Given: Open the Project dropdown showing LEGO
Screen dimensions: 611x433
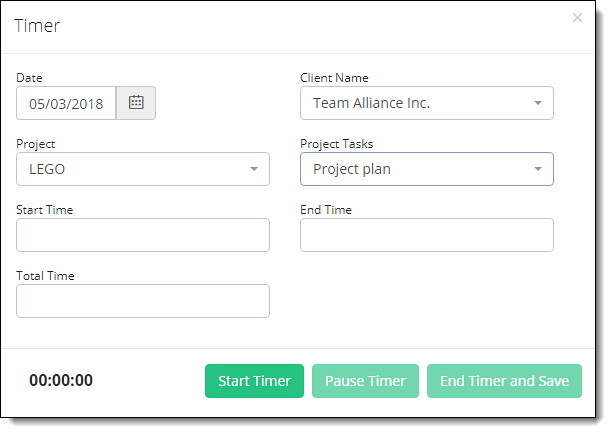Looking at the screenshot, I should coord(143,169).
